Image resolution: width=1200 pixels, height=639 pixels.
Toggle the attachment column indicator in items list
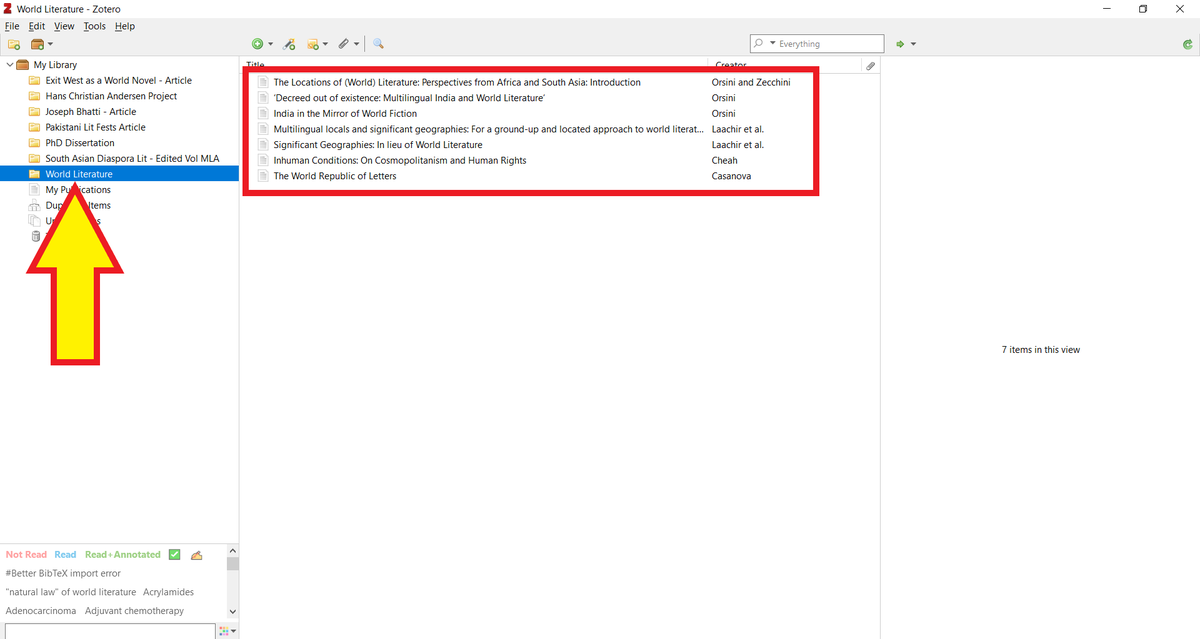click(x=870, y=65)
